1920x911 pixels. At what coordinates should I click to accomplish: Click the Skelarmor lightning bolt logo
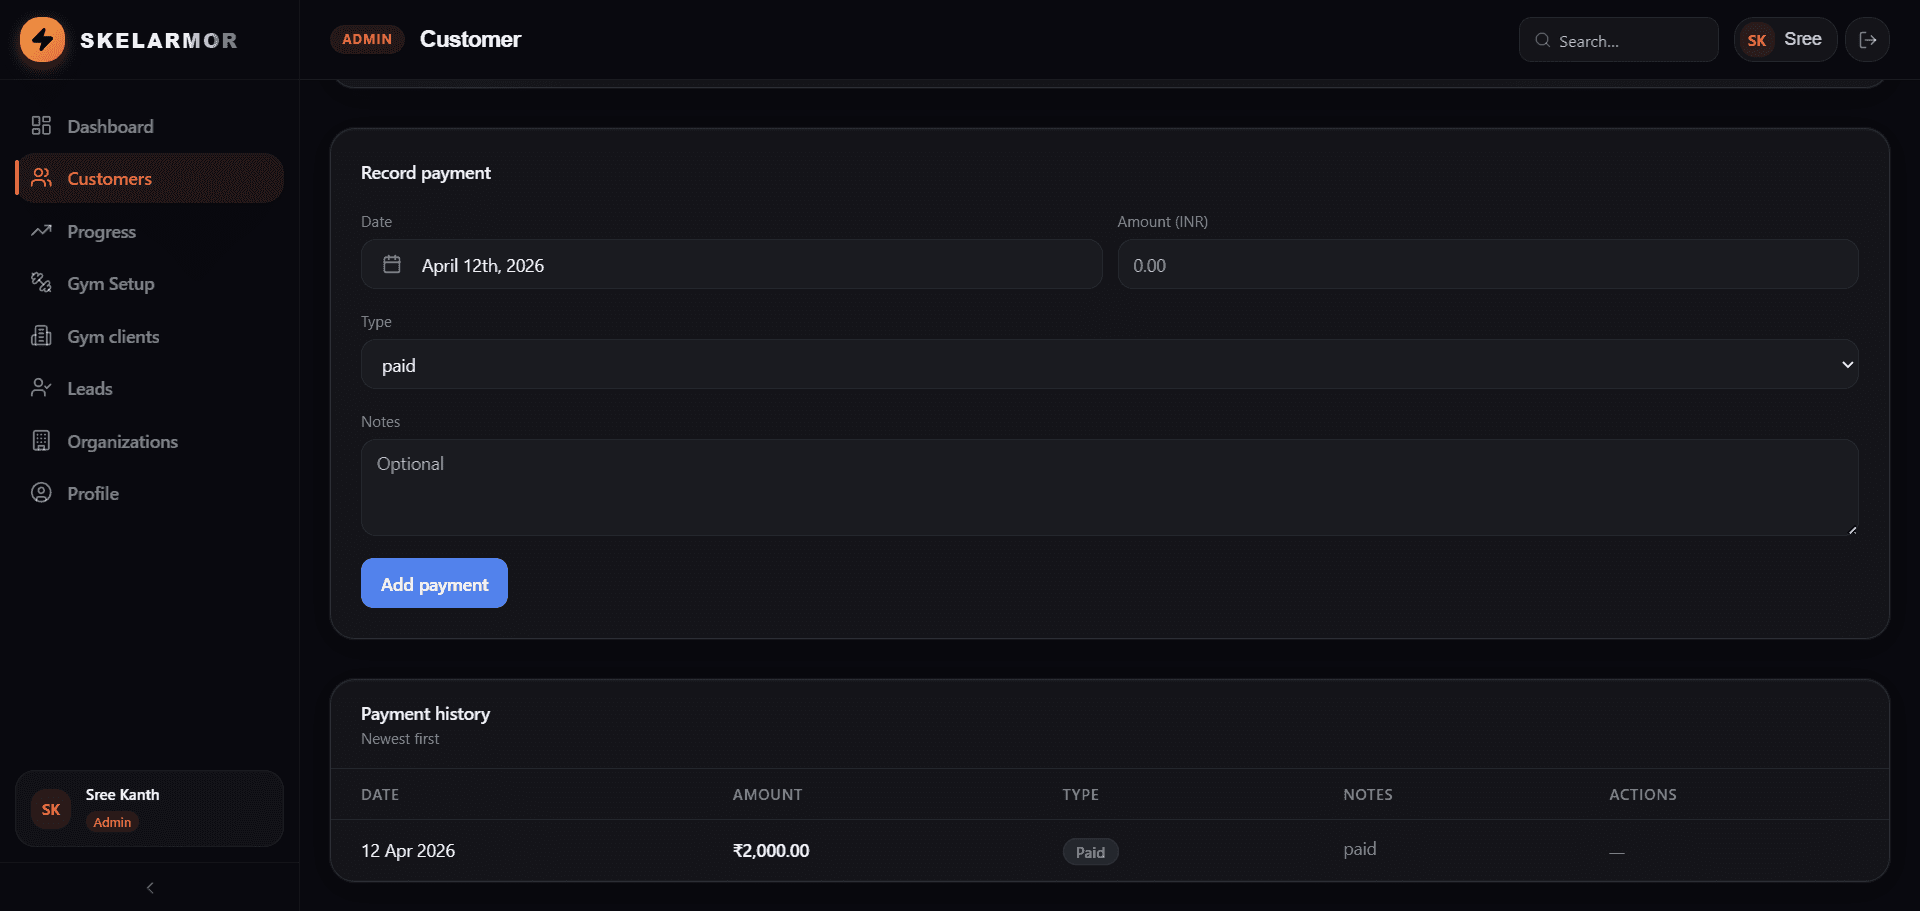point(42,40)
